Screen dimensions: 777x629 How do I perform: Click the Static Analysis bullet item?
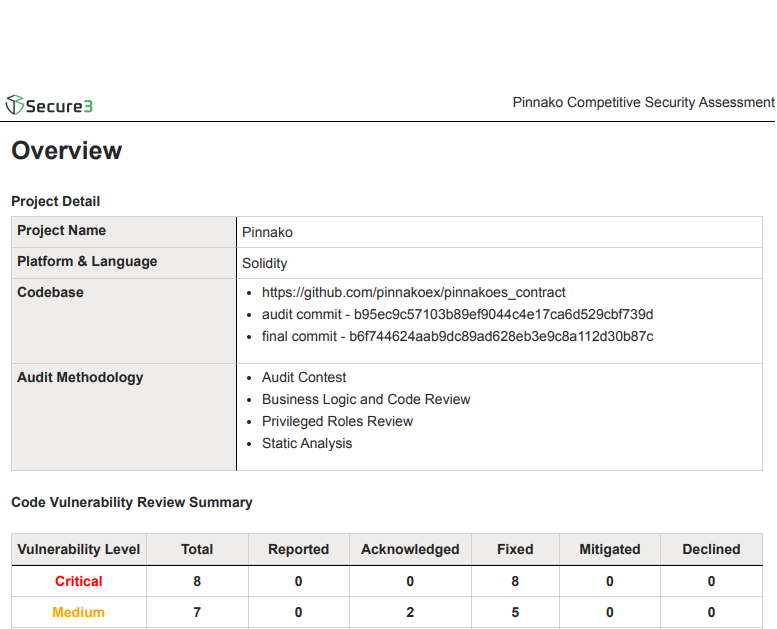click(x=307, y=444)
